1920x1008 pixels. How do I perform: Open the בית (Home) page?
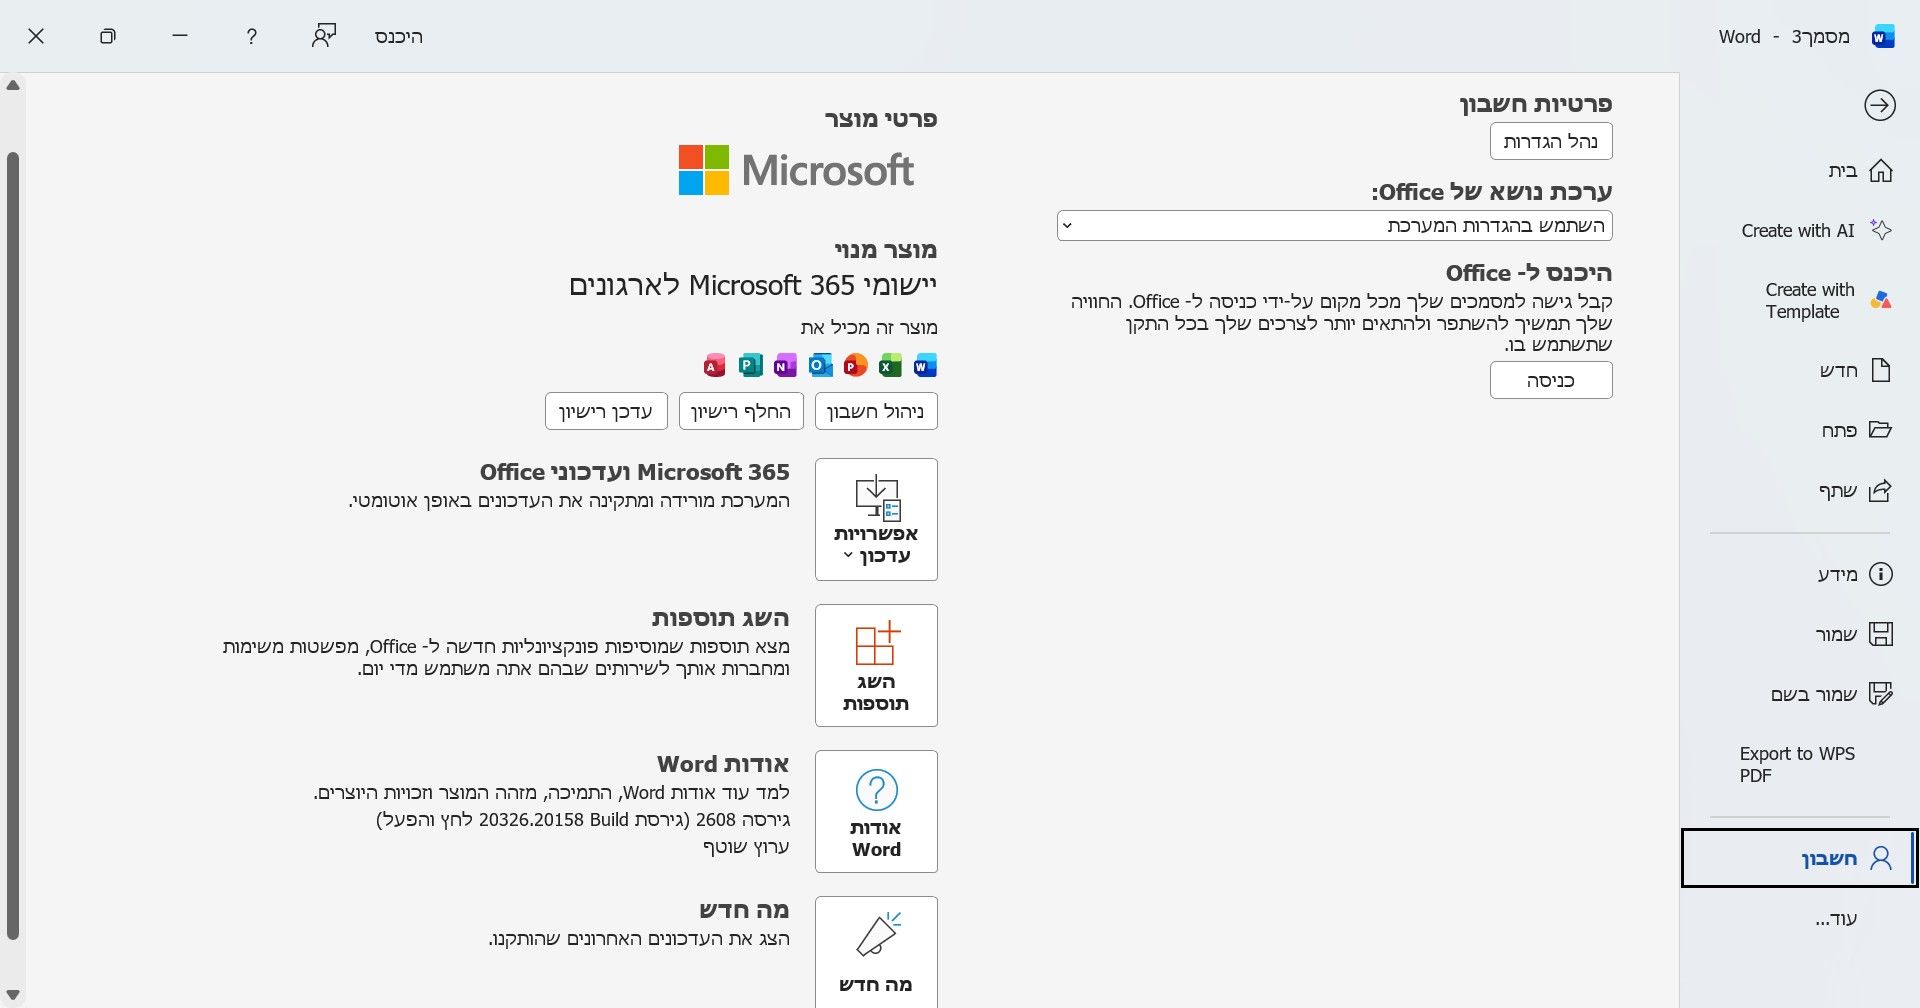(1800, 171)
